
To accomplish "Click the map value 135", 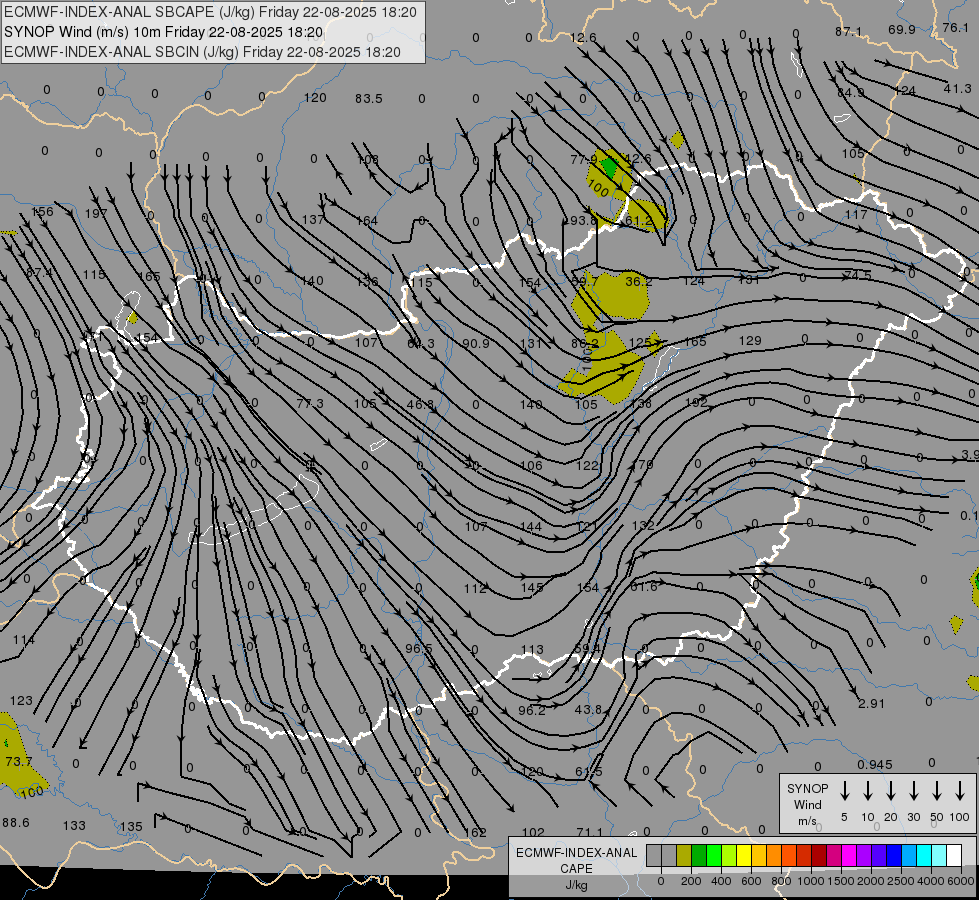I will [x=131, y=827].
